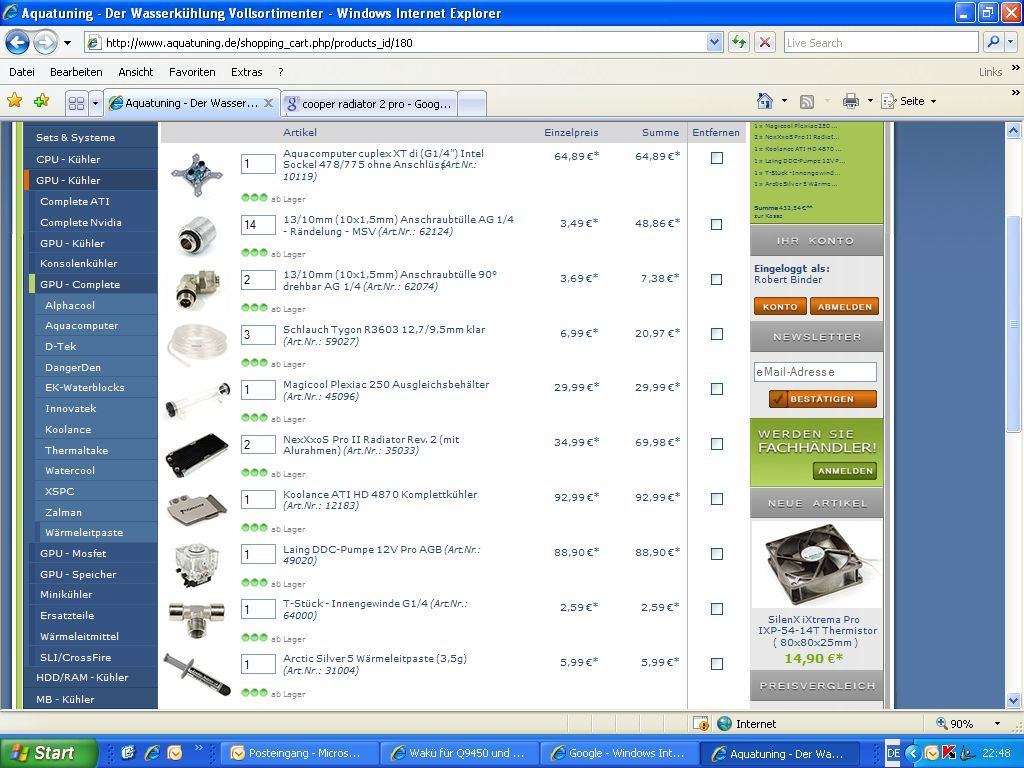Go back with the browser Back arrow

point(18,43)
